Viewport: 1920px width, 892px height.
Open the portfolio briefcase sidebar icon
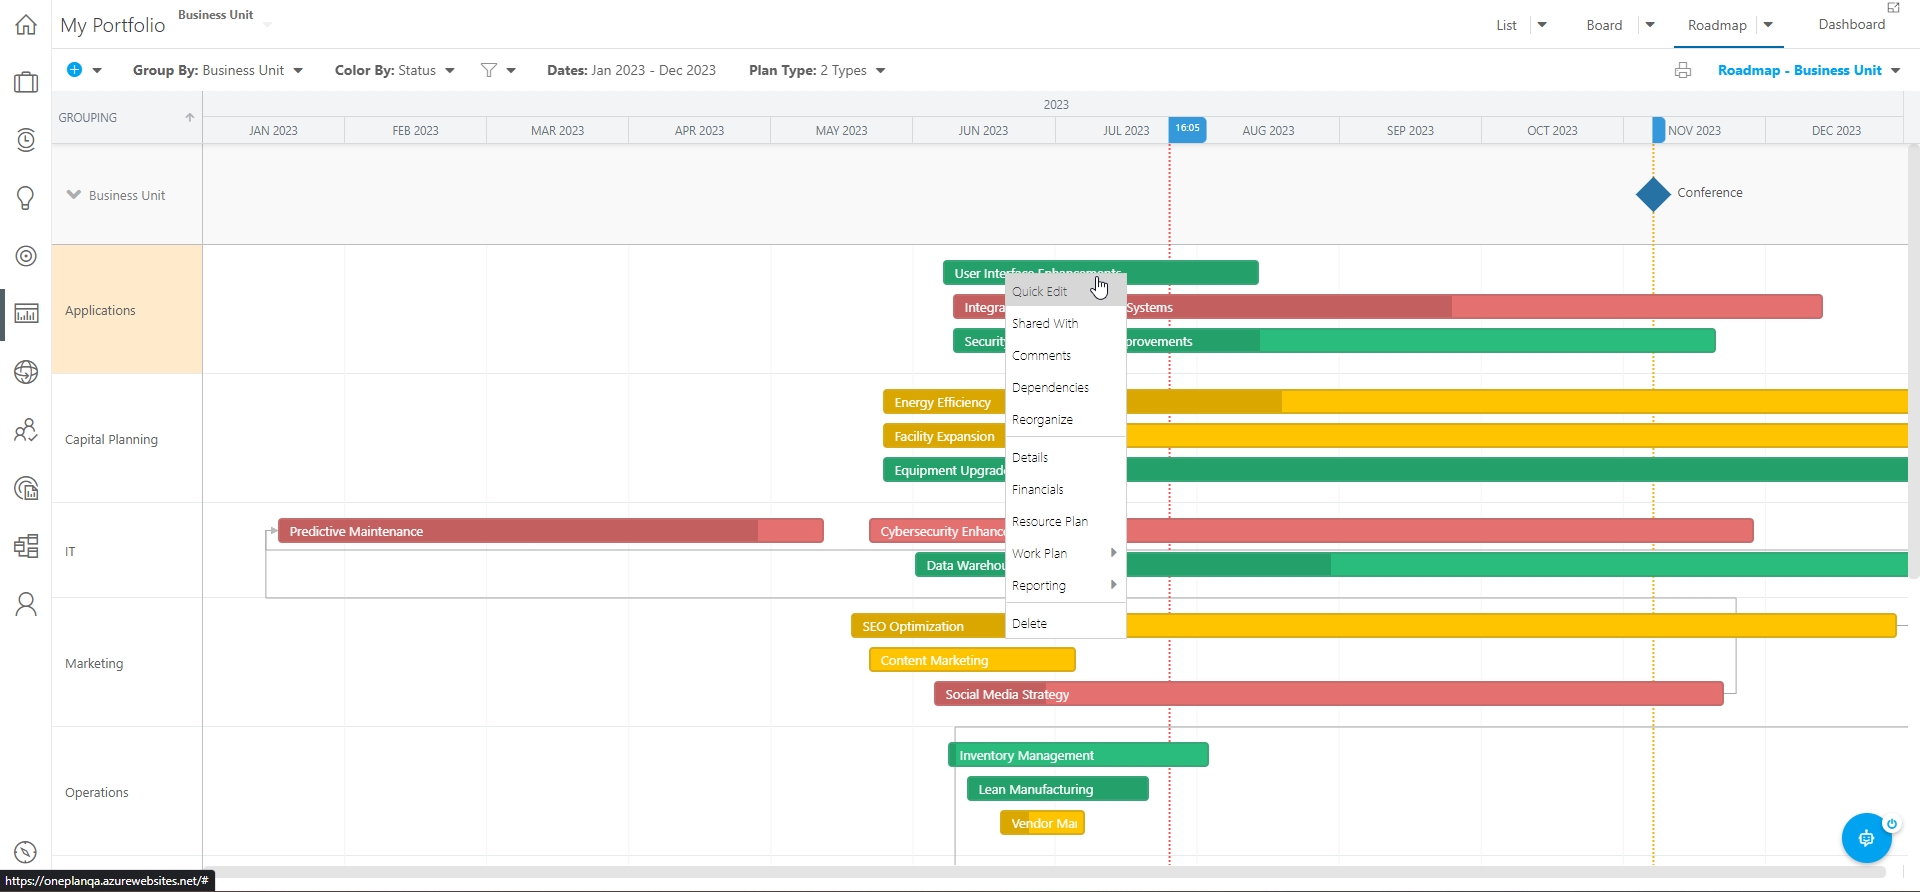pyautogui.click(x=26, y=82)
